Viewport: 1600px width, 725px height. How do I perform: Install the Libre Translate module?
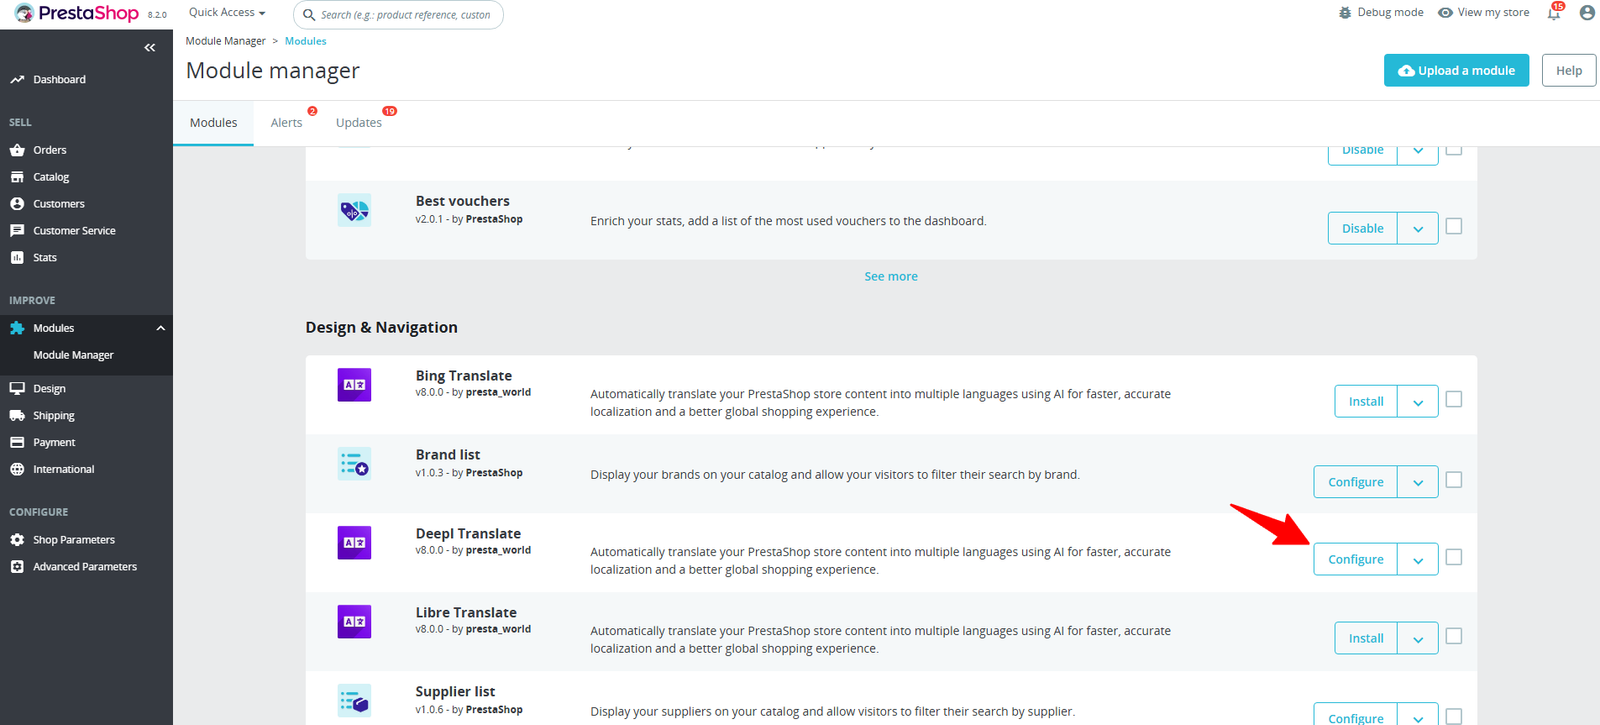tap(1366, 638)
